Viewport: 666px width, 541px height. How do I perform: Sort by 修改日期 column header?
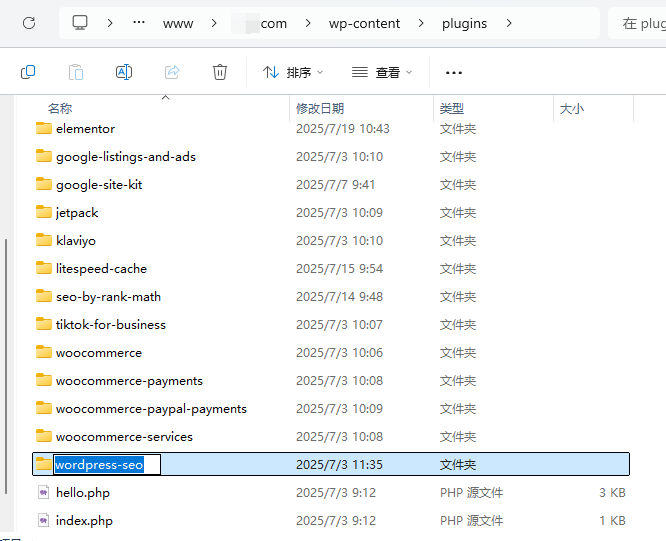pyautogui.click(x=320, y=109)
